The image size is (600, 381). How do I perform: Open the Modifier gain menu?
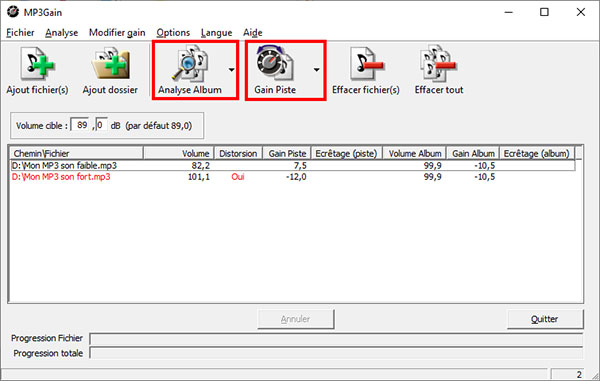tap(117, 33)
